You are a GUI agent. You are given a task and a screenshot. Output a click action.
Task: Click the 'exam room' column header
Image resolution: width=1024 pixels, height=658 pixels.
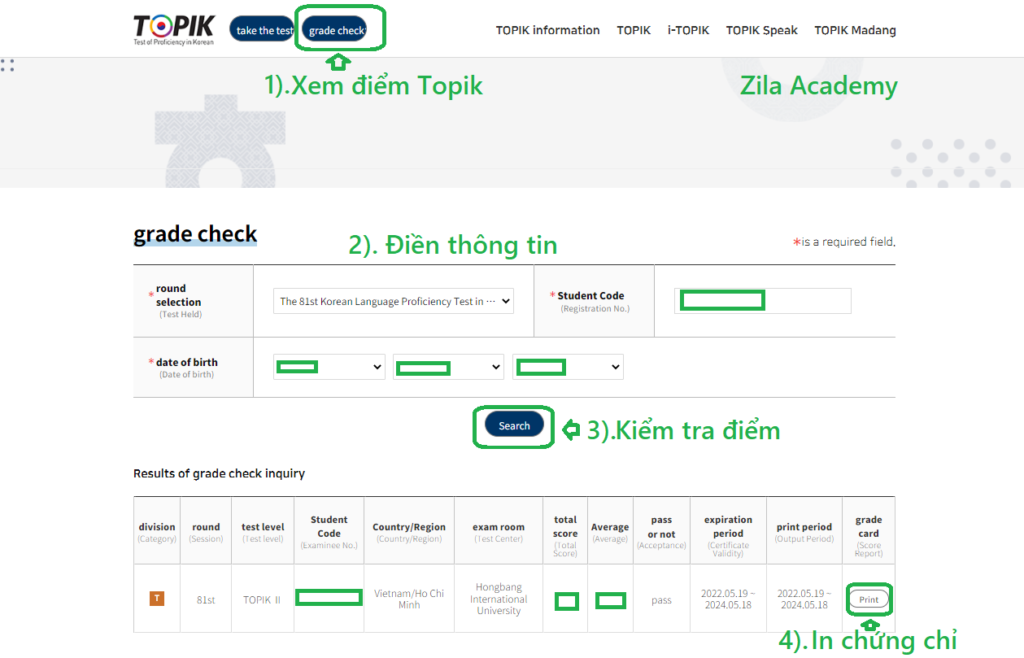click(x=498, y=531)
